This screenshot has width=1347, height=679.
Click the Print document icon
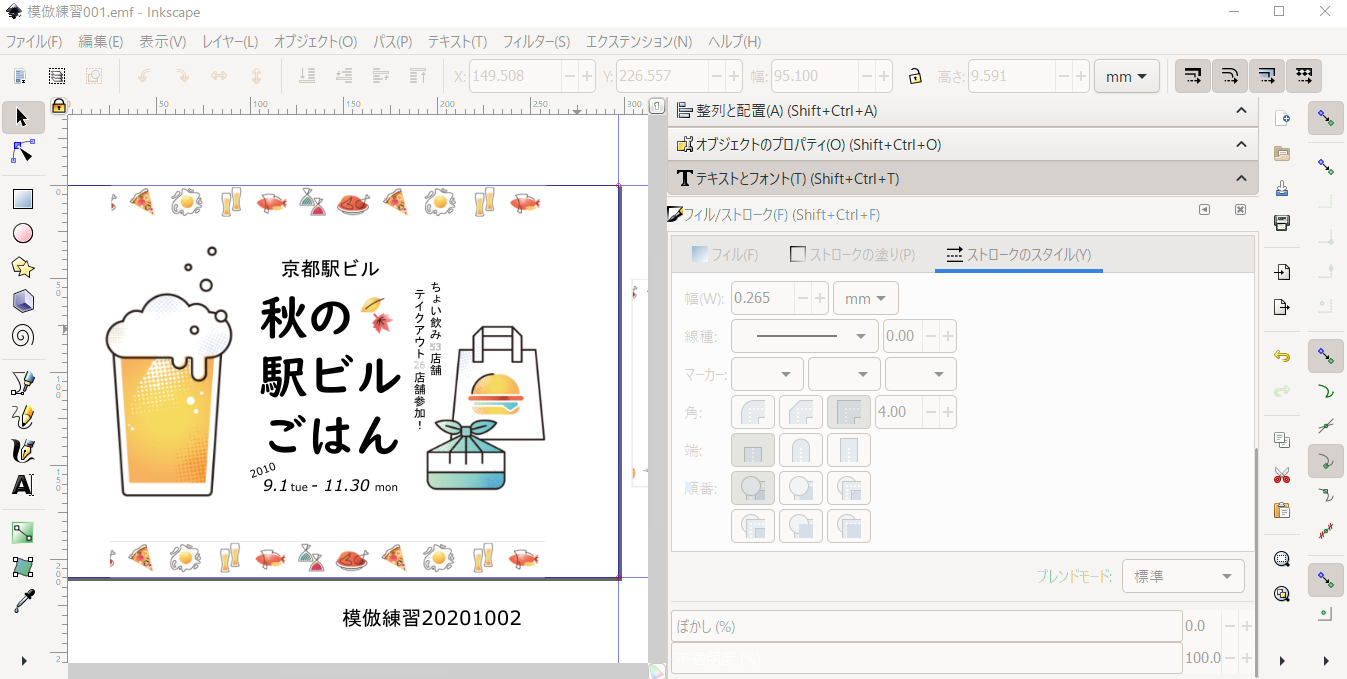[x=1282, y=222]
